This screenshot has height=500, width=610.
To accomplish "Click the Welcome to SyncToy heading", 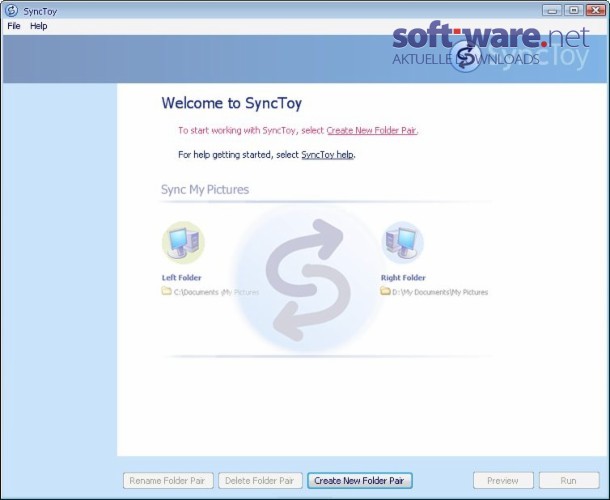I will [232, 103].
